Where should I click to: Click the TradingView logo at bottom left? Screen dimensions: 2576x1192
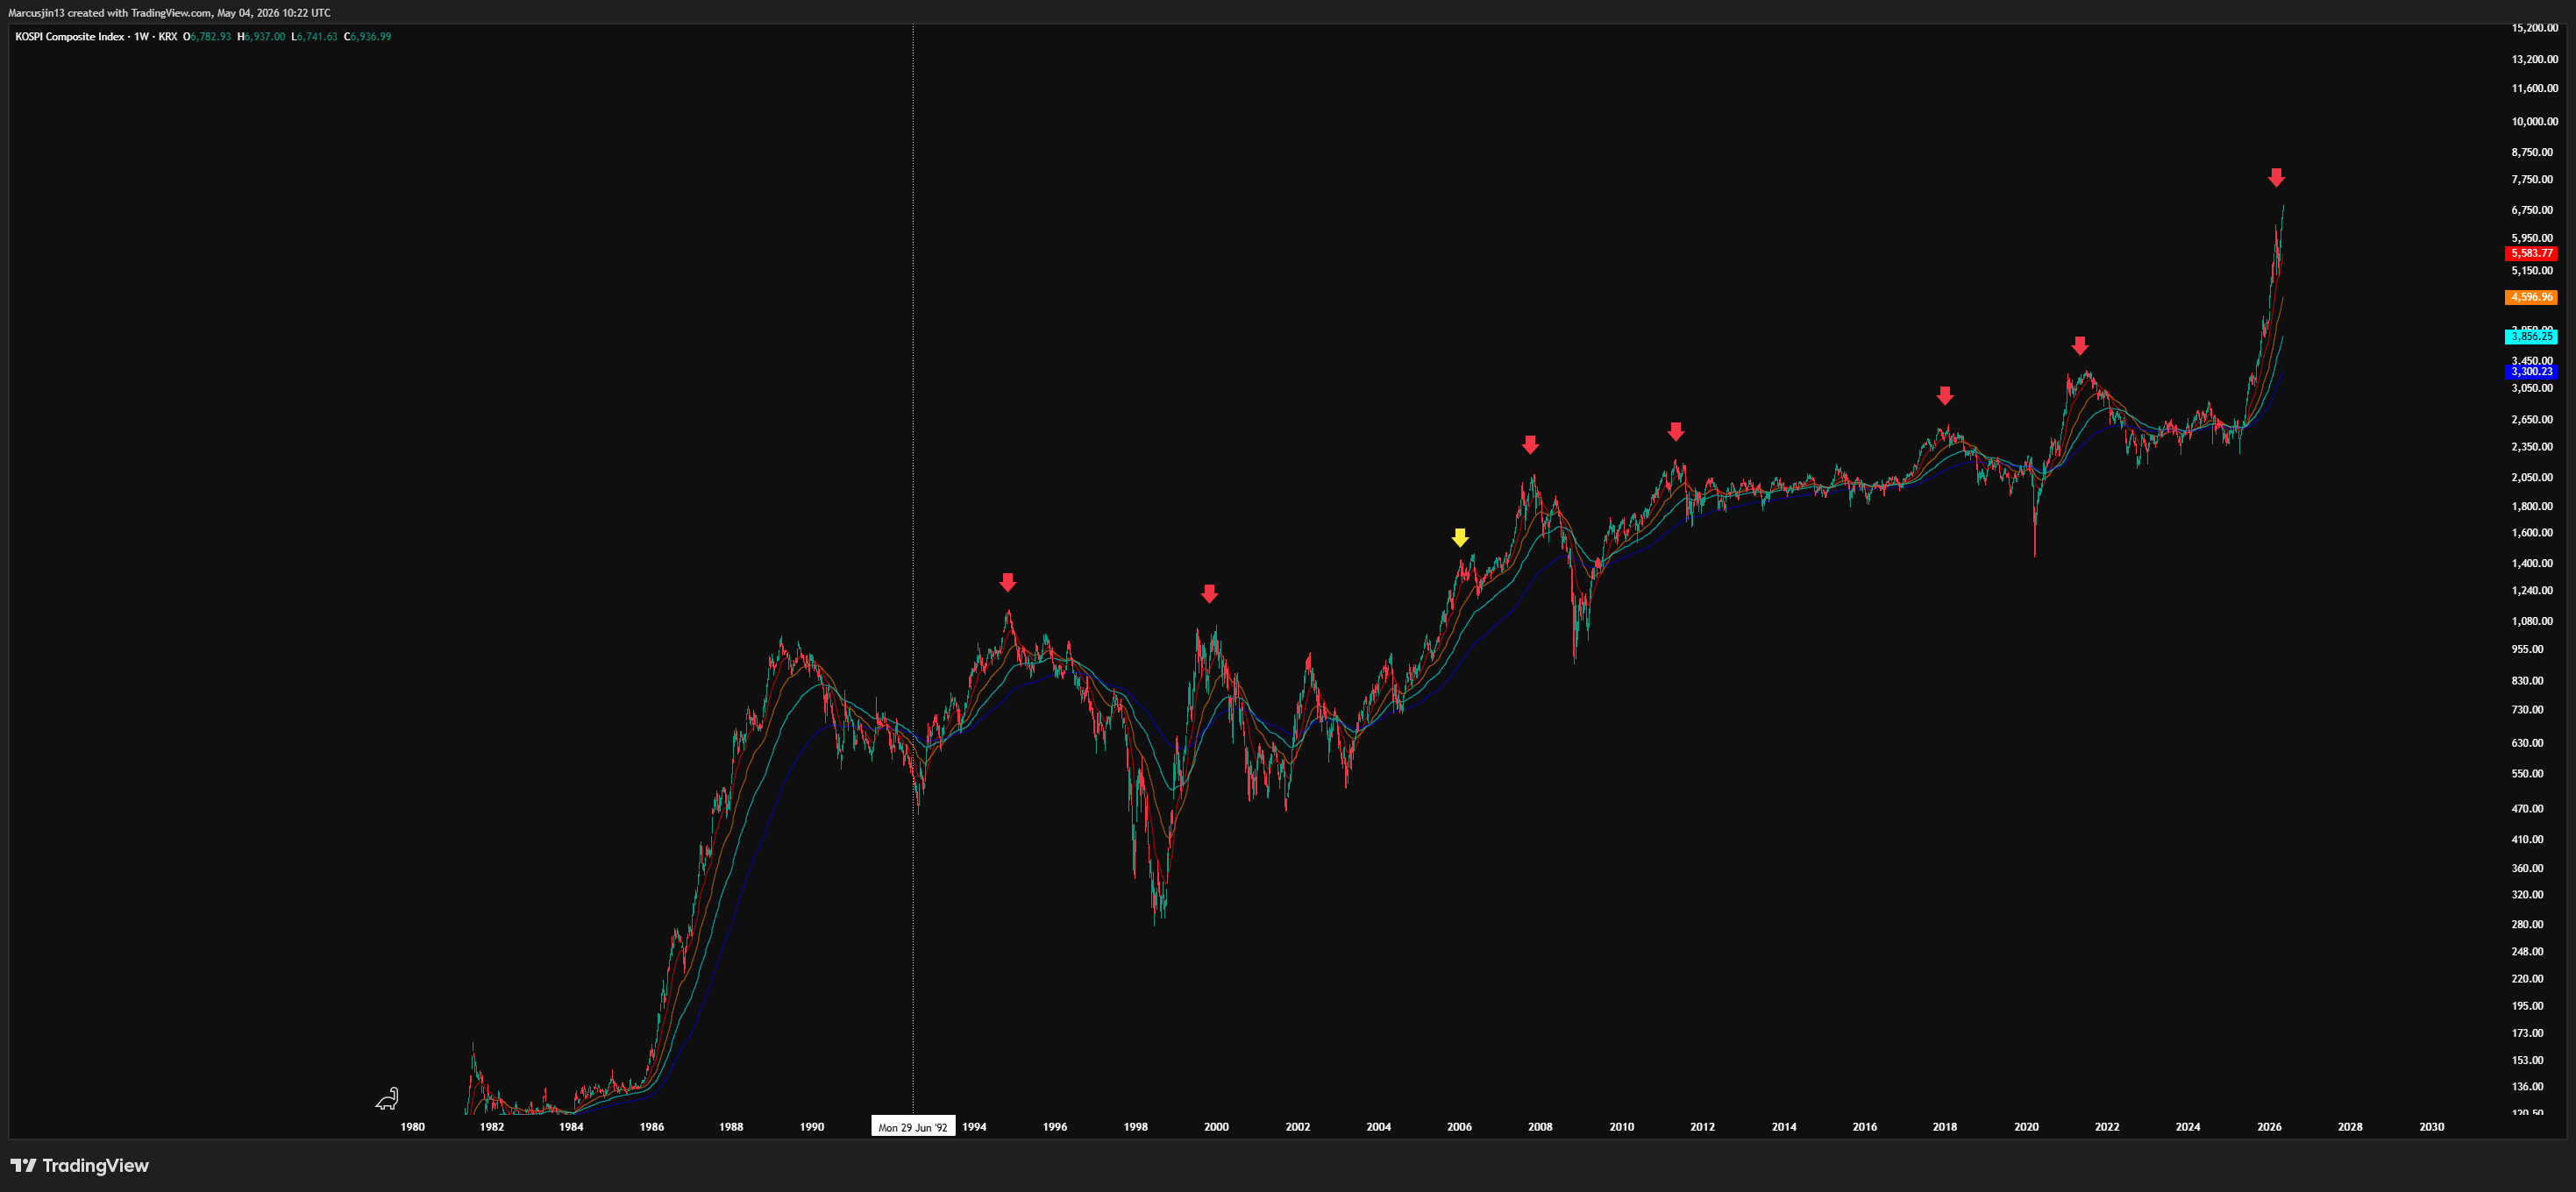coord(80,1165)
